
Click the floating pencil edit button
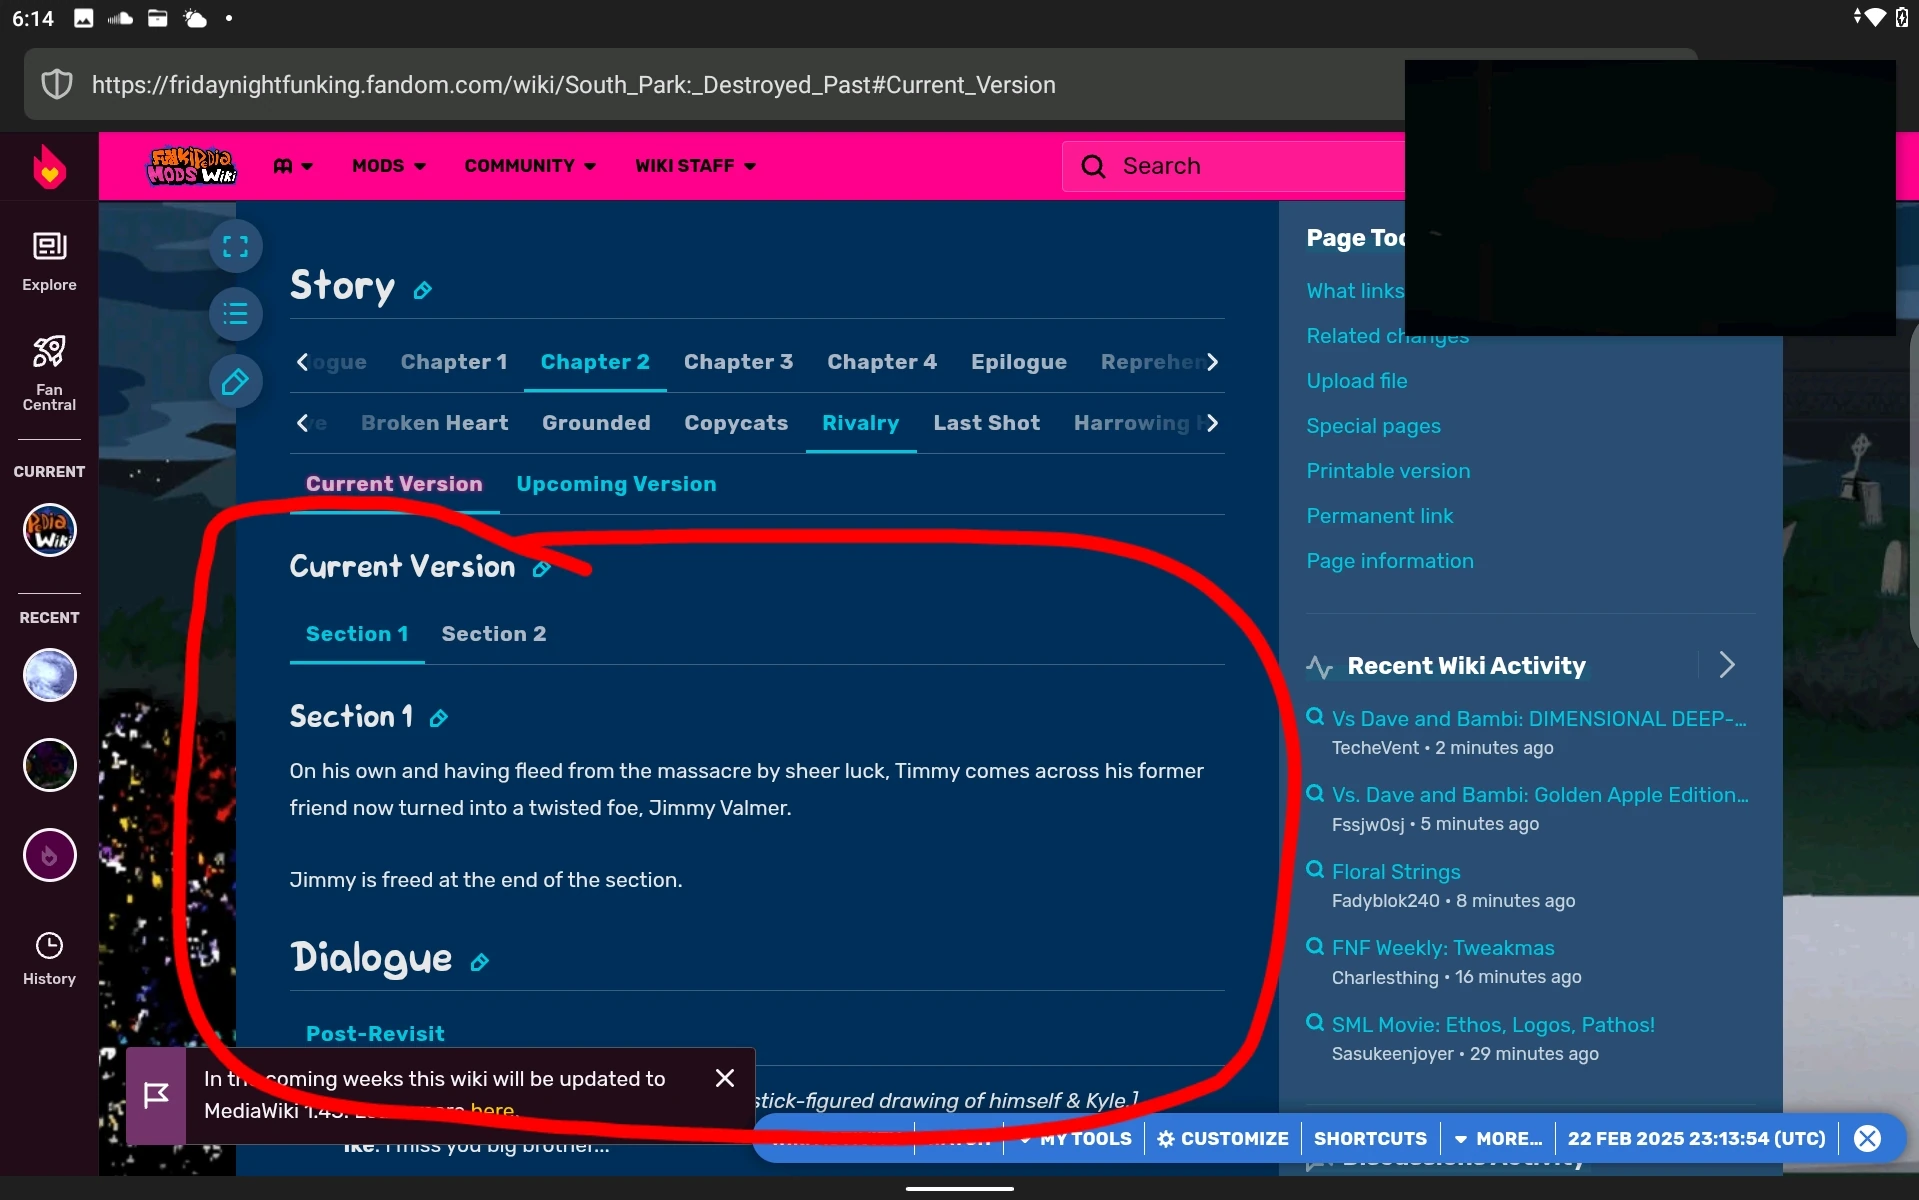pos(235,381)
